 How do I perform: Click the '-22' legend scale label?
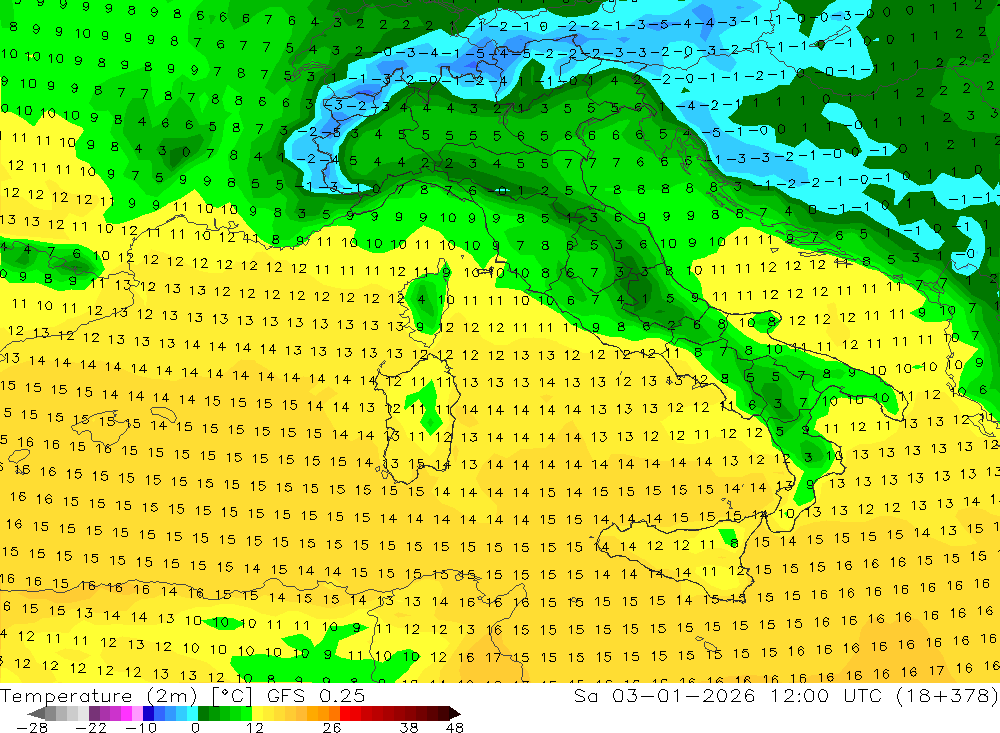click(x=91, y=728)
